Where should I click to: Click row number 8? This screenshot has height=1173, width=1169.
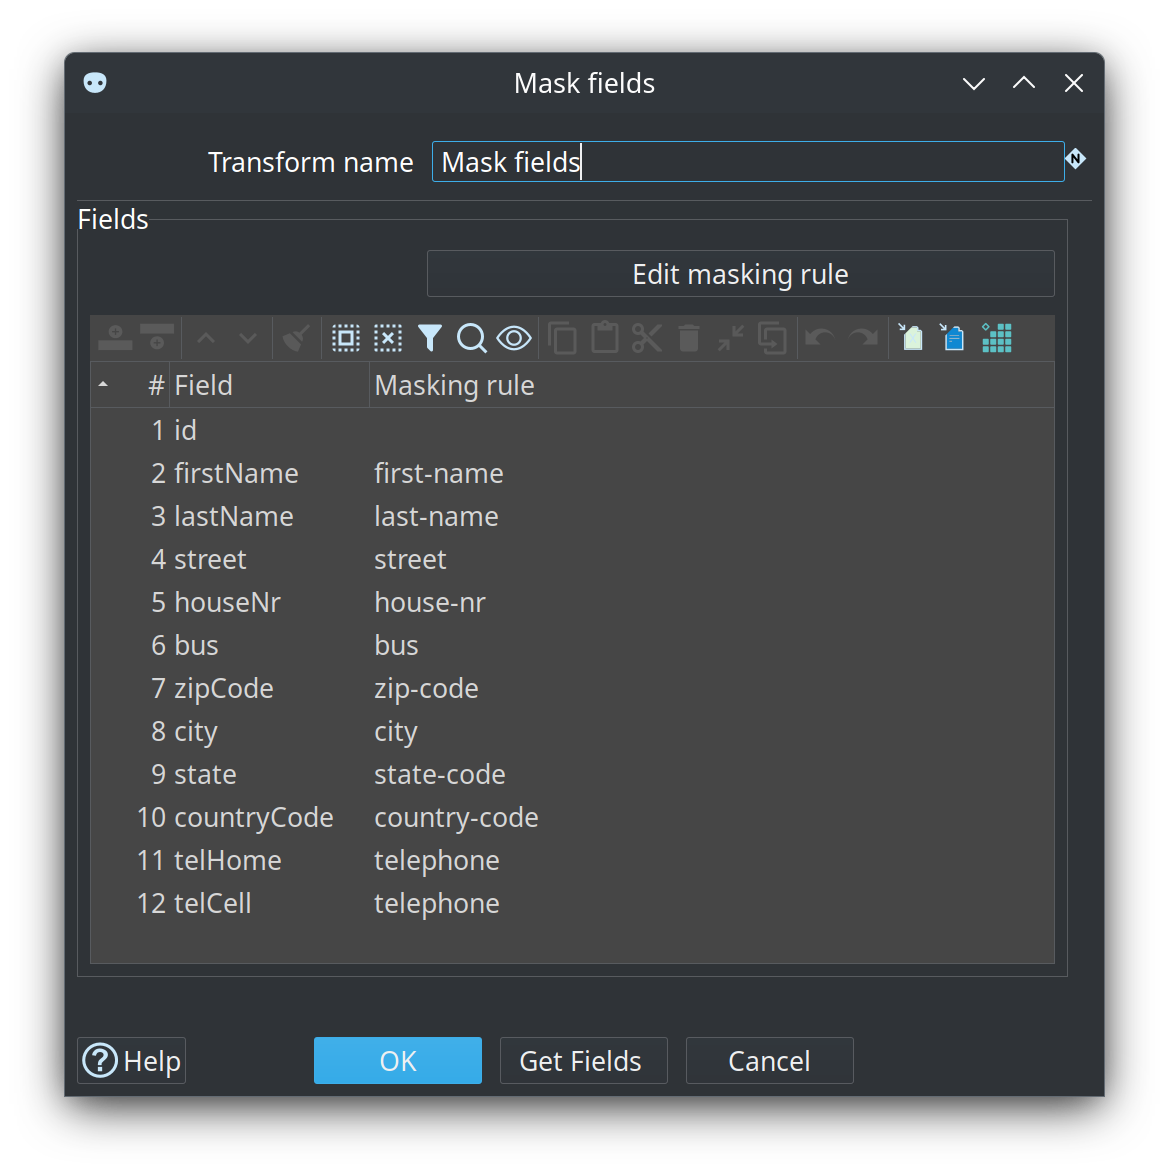pyautogui.click(x=158, y=732)
